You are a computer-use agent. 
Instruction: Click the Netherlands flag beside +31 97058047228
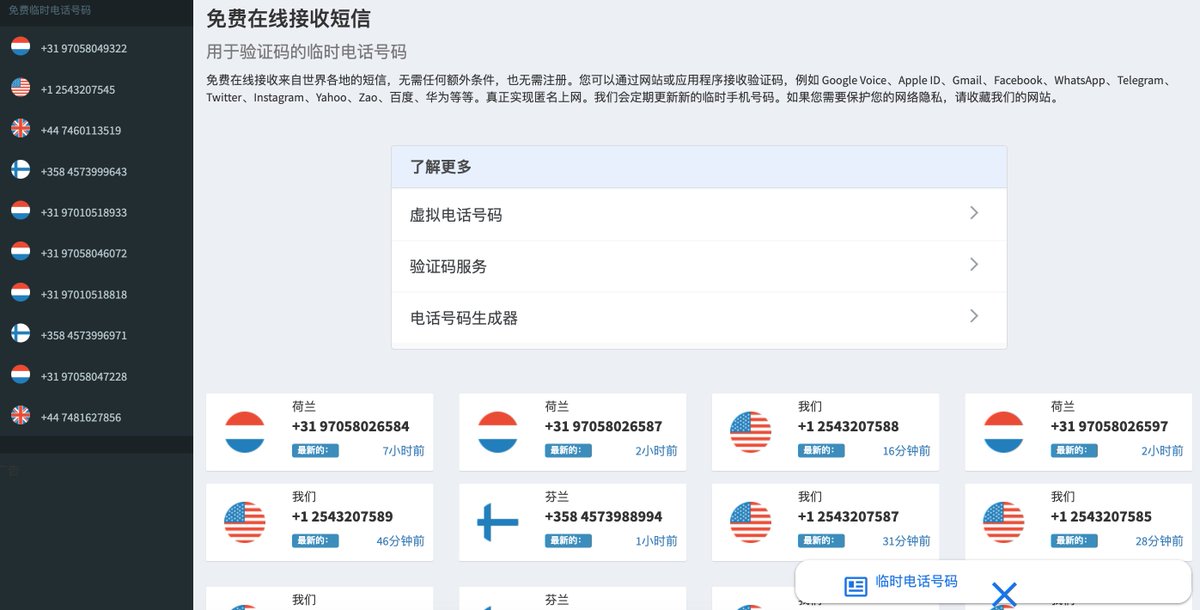tap(20, 375)
